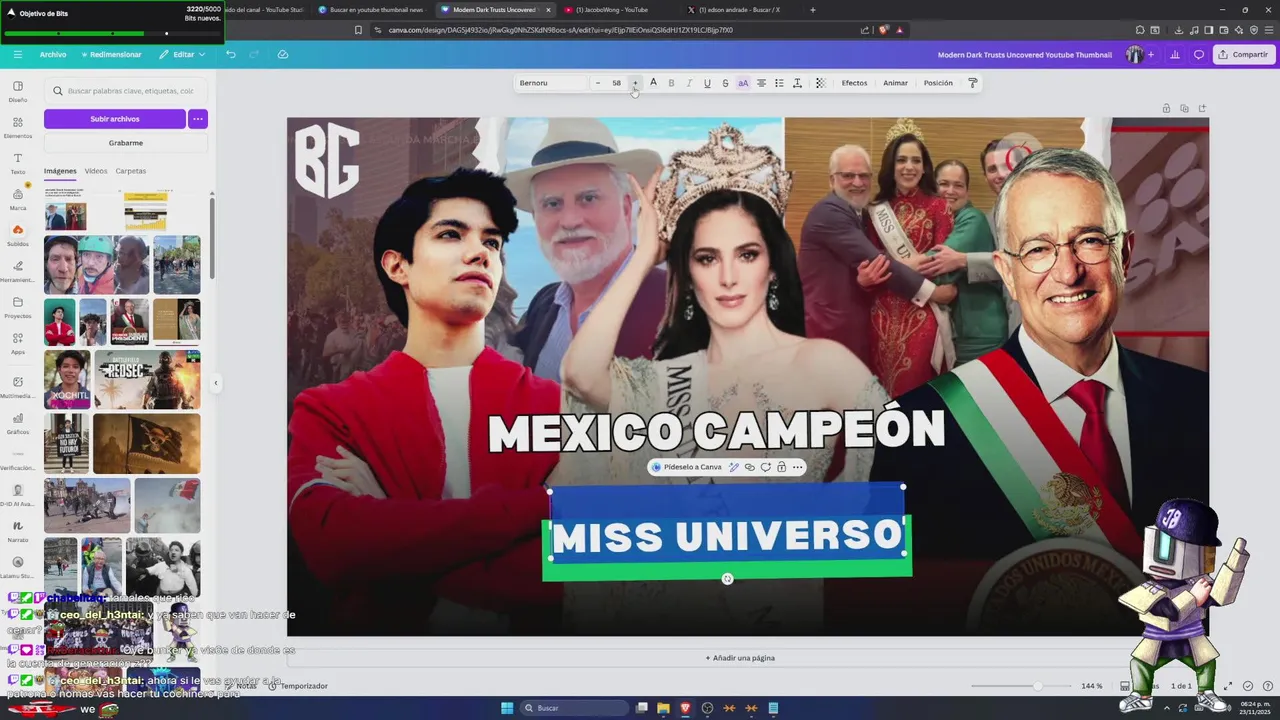Click Añadir una página
Image resolution: width=1280 pixels, height=720 pixels.
coord(740,658)
